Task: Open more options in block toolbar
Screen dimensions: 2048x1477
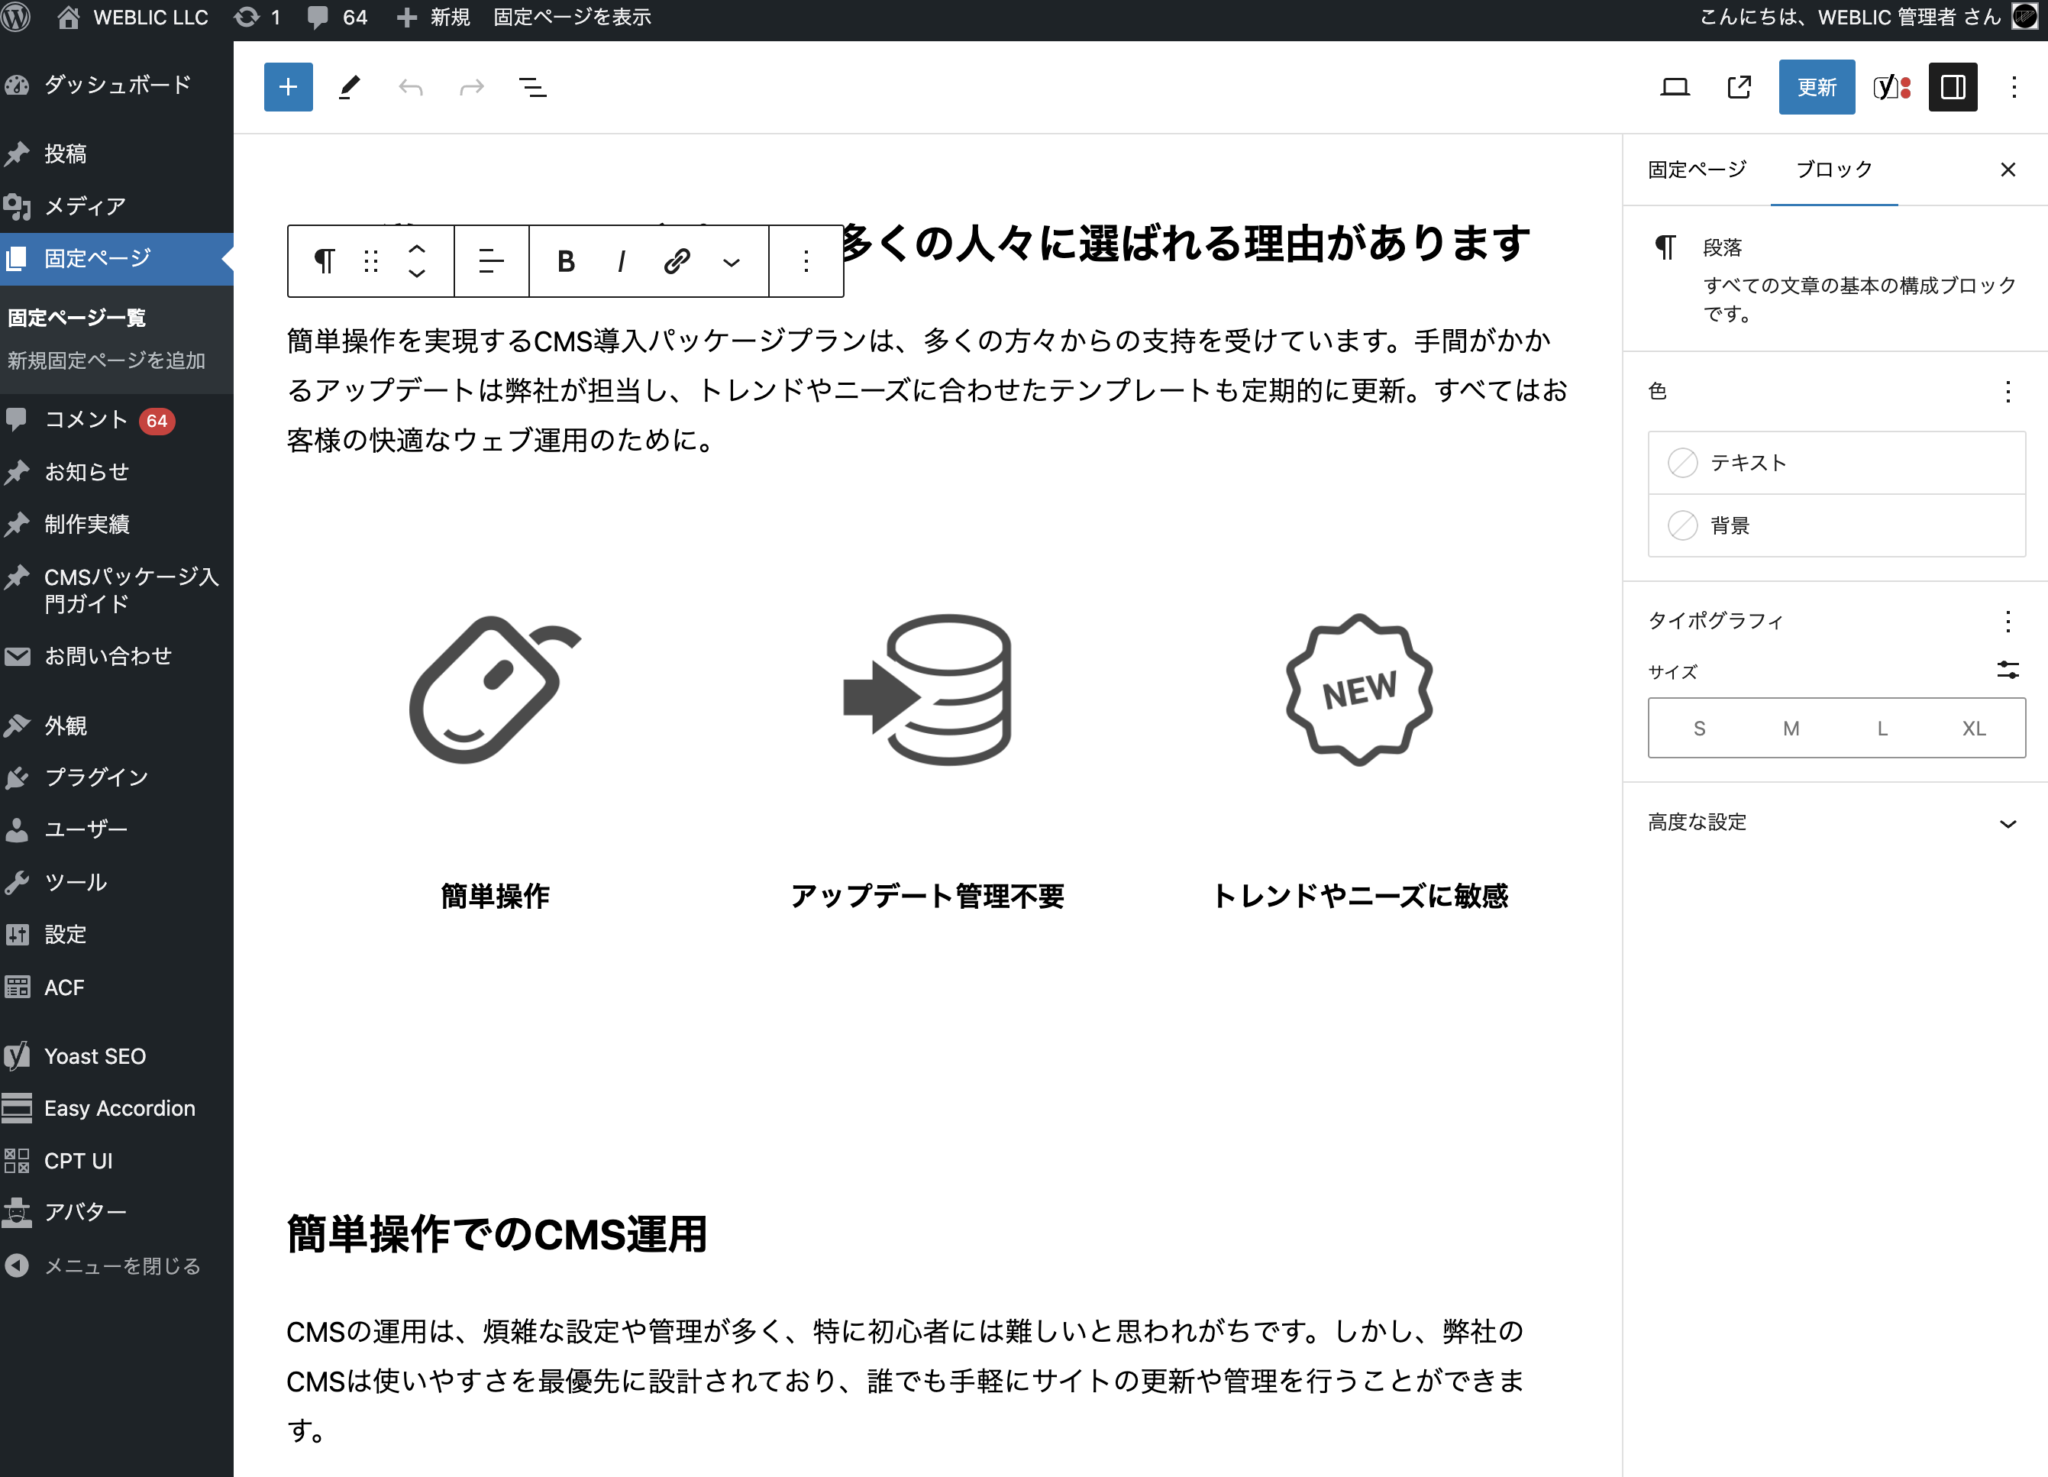Action: (x=806, y=261)
